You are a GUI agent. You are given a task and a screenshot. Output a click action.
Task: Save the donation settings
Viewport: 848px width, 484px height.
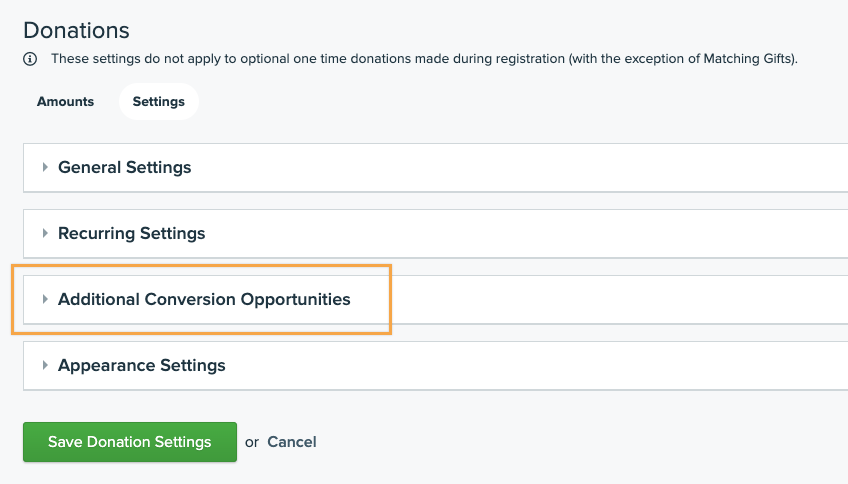tap(129, 442)
